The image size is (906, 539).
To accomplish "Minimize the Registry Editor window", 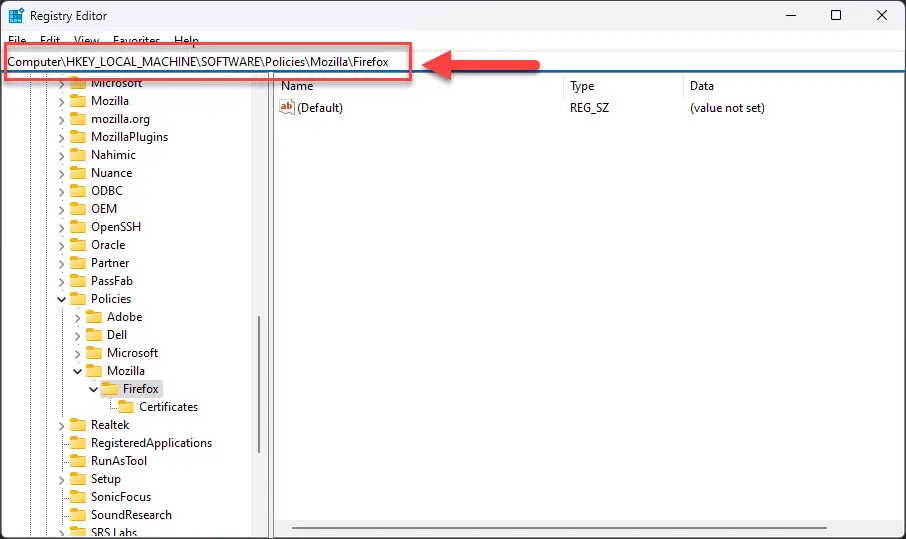I will point(791,15).
